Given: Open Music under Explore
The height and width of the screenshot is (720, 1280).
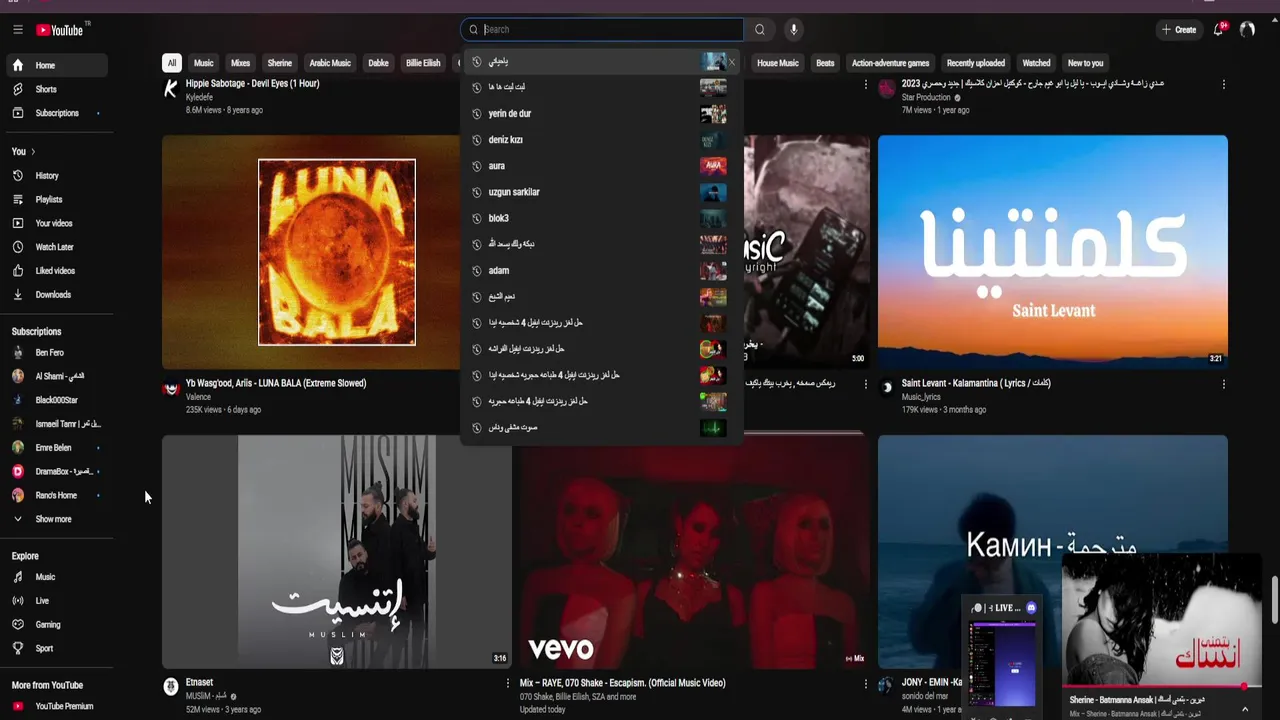Looking at the screenshot, I should pyautogui.click(x=57, y=577).
